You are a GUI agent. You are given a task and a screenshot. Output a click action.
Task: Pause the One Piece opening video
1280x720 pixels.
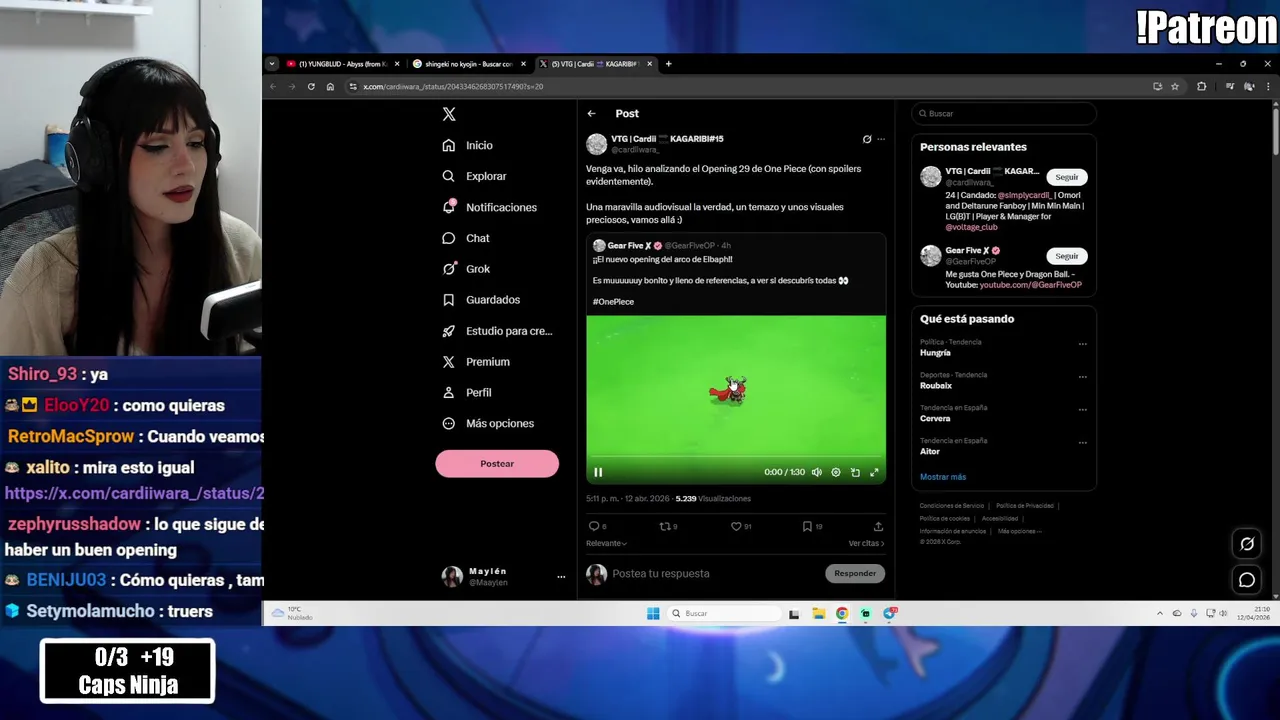(598, 472)
